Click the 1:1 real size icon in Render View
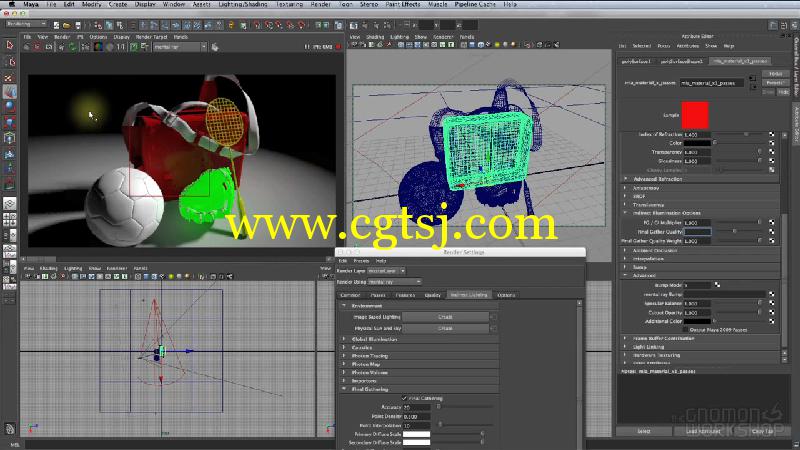 click(x=120, y=47)
